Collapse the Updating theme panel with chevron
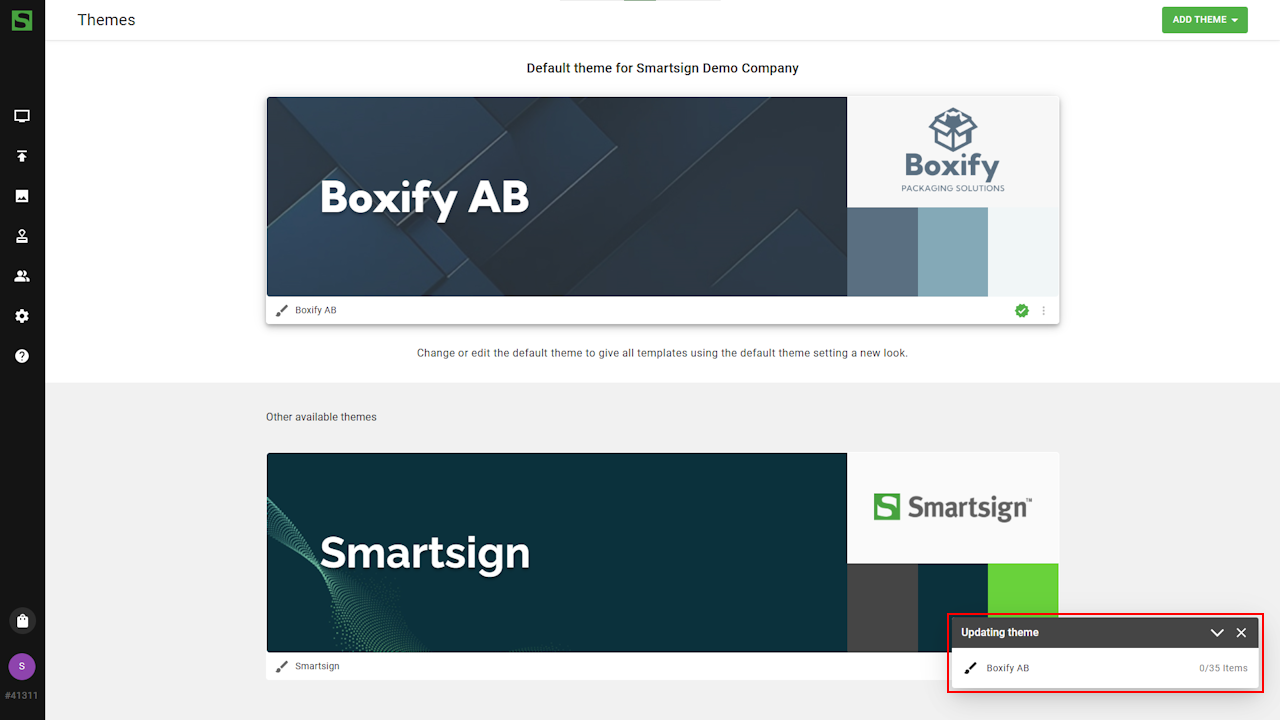The image size is (1280, 720). click(1217, 632)
